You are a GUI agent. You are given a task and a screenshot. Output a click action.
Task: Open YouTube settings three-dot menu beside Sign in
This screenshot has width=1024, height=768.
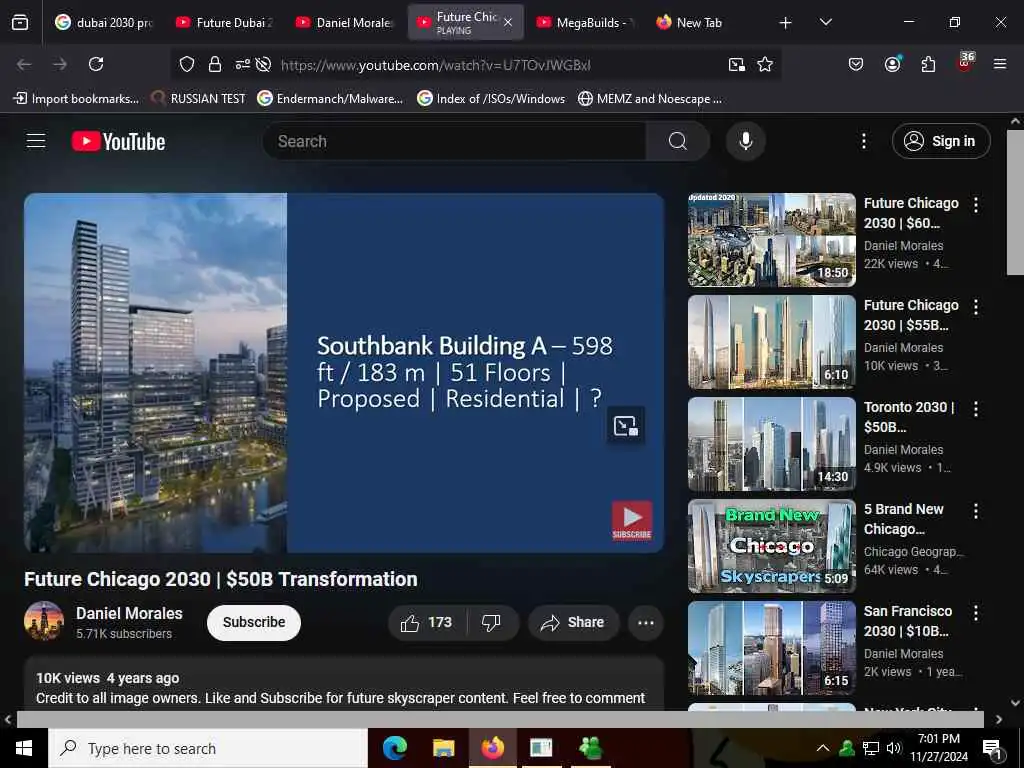pyautogui.click(x=863, y=141)
